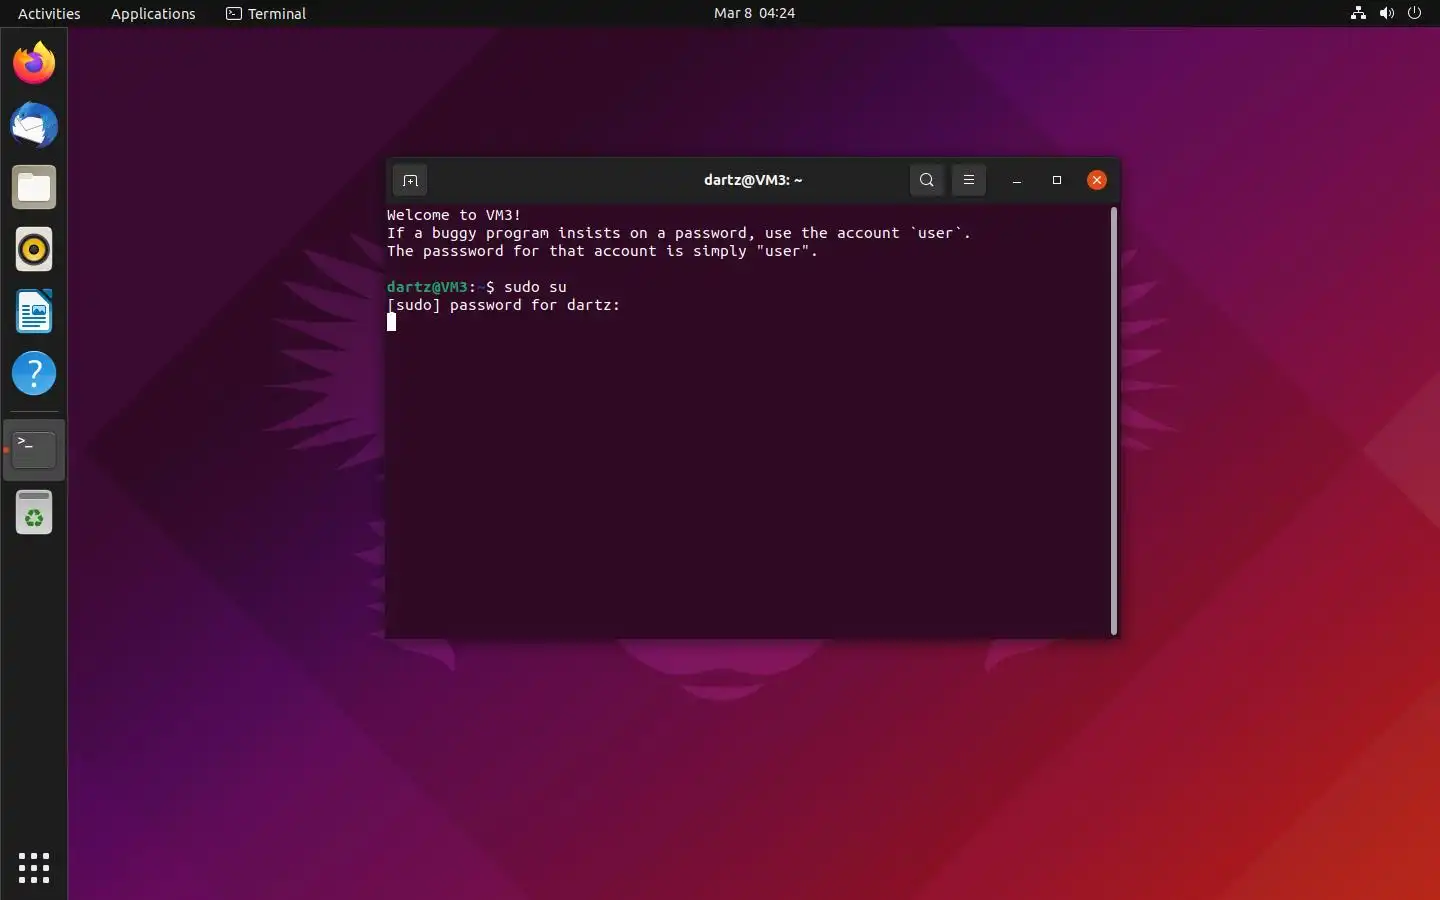Viewport: 1440px width, 900px height.
Task: Click the volume speaker icon
Action: 1386,13
